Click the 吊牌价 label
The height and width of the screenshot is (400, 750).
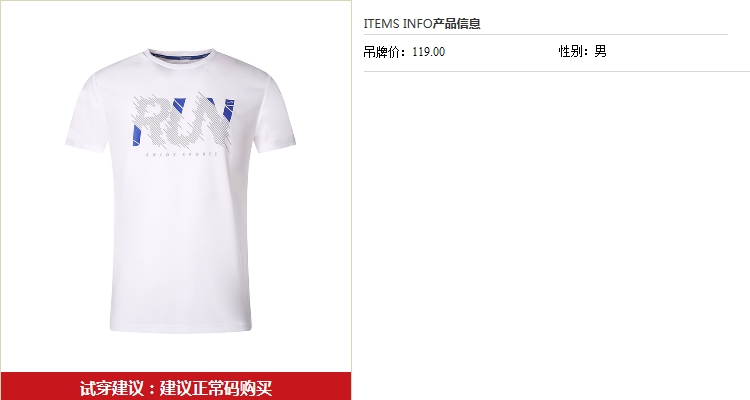tap(384, 52)
